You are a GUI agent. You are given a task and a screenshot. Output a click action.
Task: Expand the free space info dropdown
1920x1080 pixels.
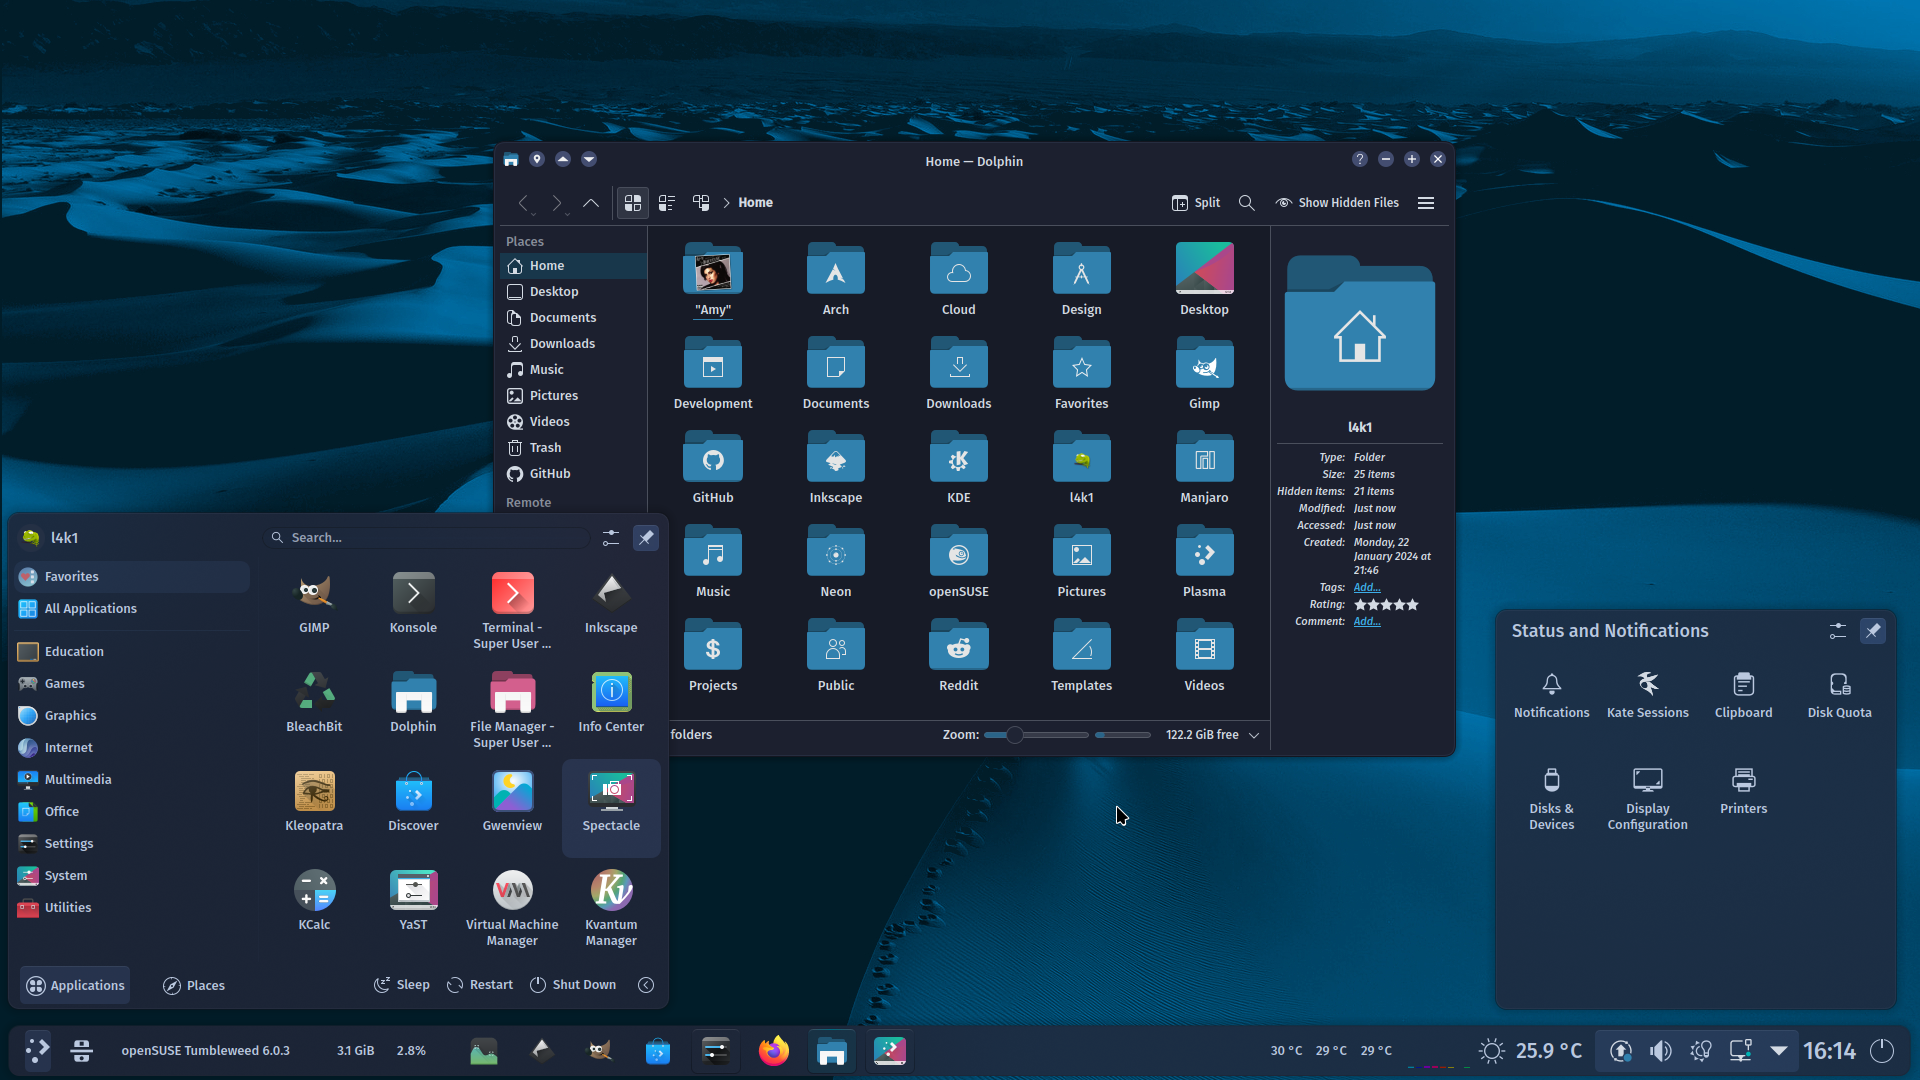[x=1254, y=735]
